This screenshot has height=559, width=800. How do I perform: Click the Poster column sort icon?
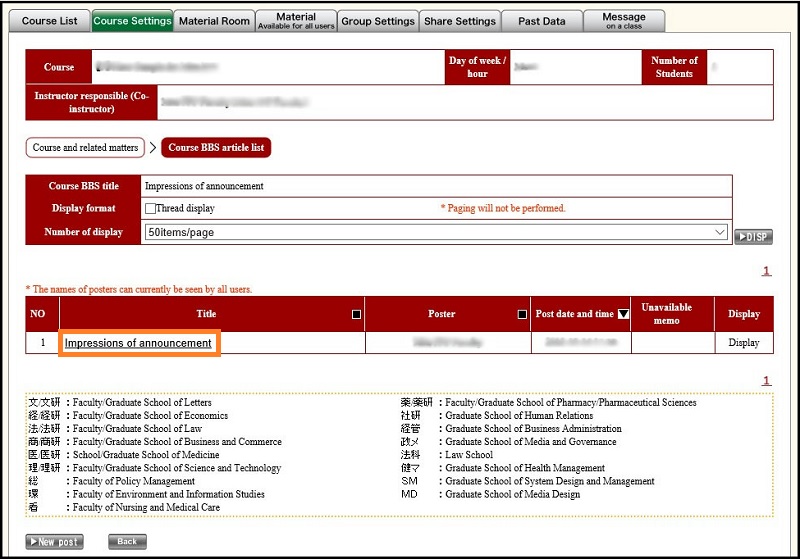click(x=522, y=315)
